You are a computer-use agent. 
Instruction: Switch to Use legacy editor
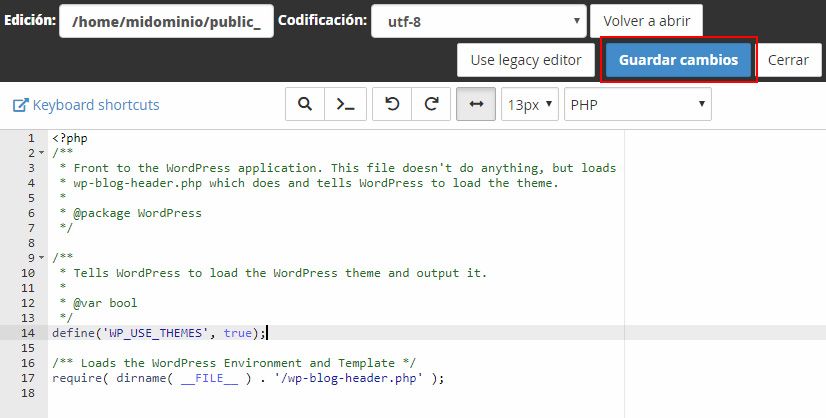pos(526,60)
